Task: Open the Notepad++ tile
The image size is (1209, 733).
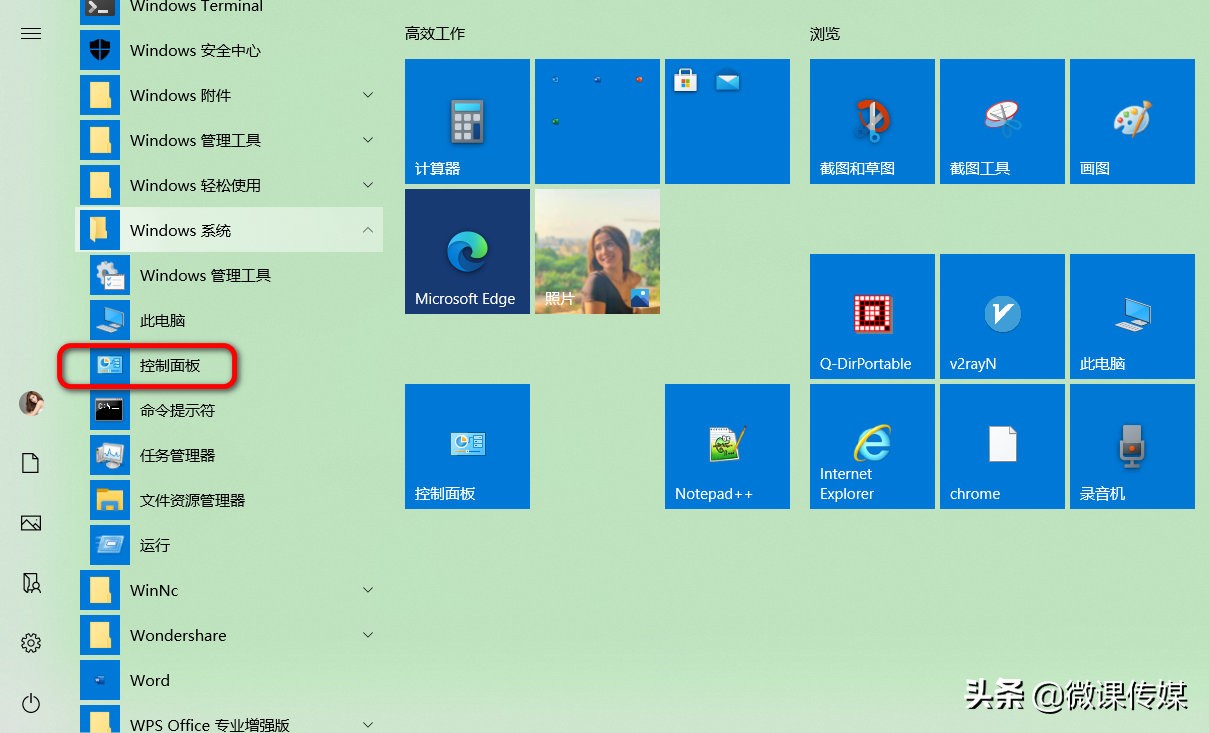Action: click(727, 446)
